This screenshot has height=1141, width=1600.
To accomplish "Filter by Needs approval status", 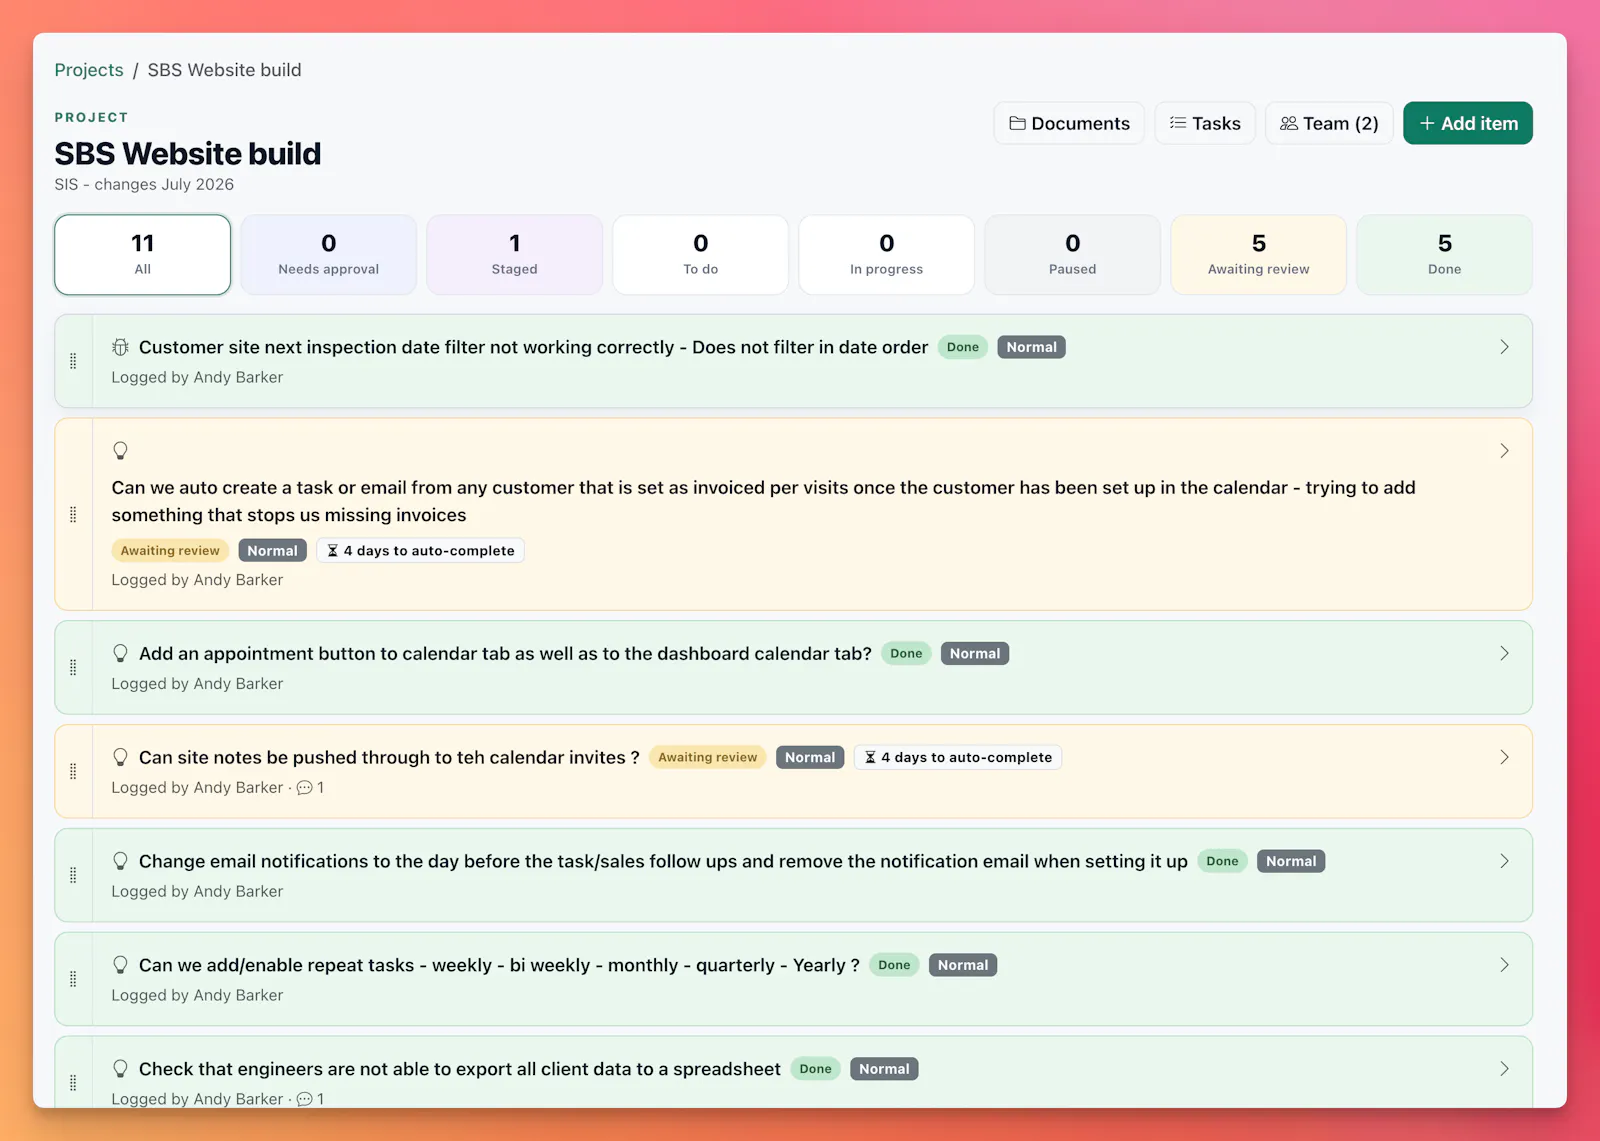I will click(329, 255).
